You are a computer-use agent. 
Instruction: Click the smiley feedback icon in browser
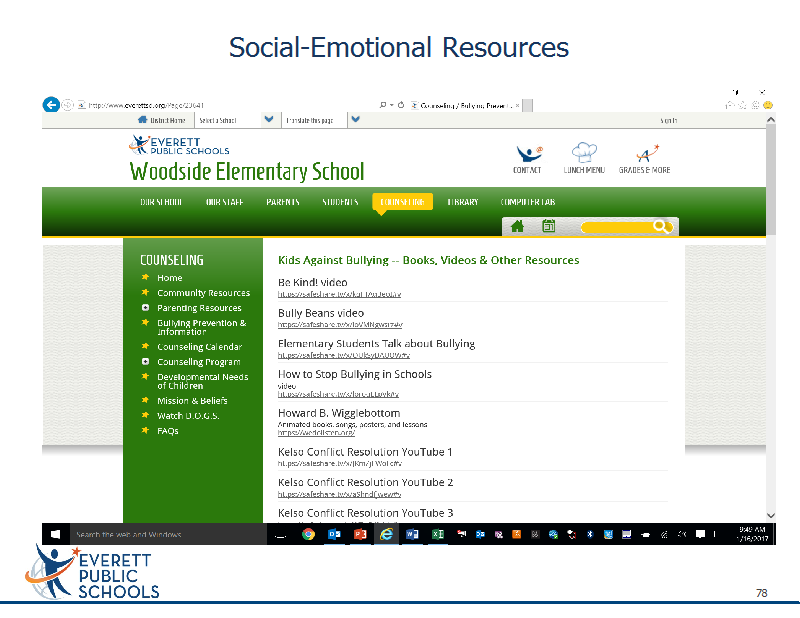(768, 105)
